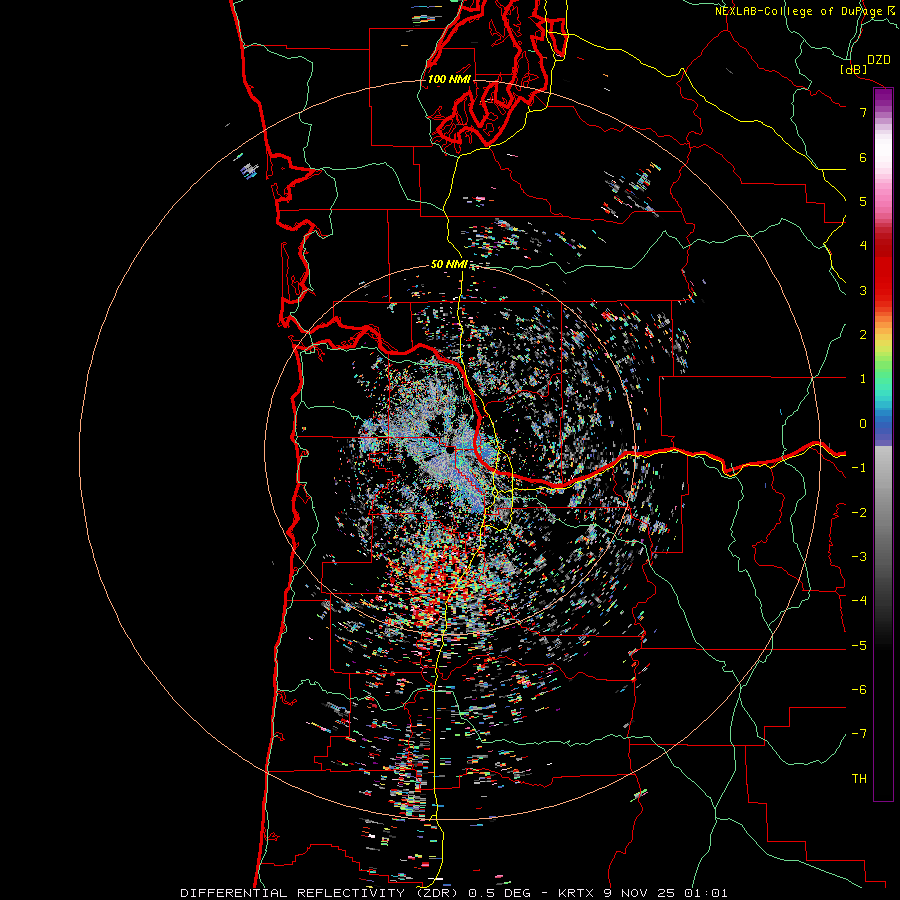Click color scale label -3
The width and height of the screenshot is (900, 900).
coord(859,557)
